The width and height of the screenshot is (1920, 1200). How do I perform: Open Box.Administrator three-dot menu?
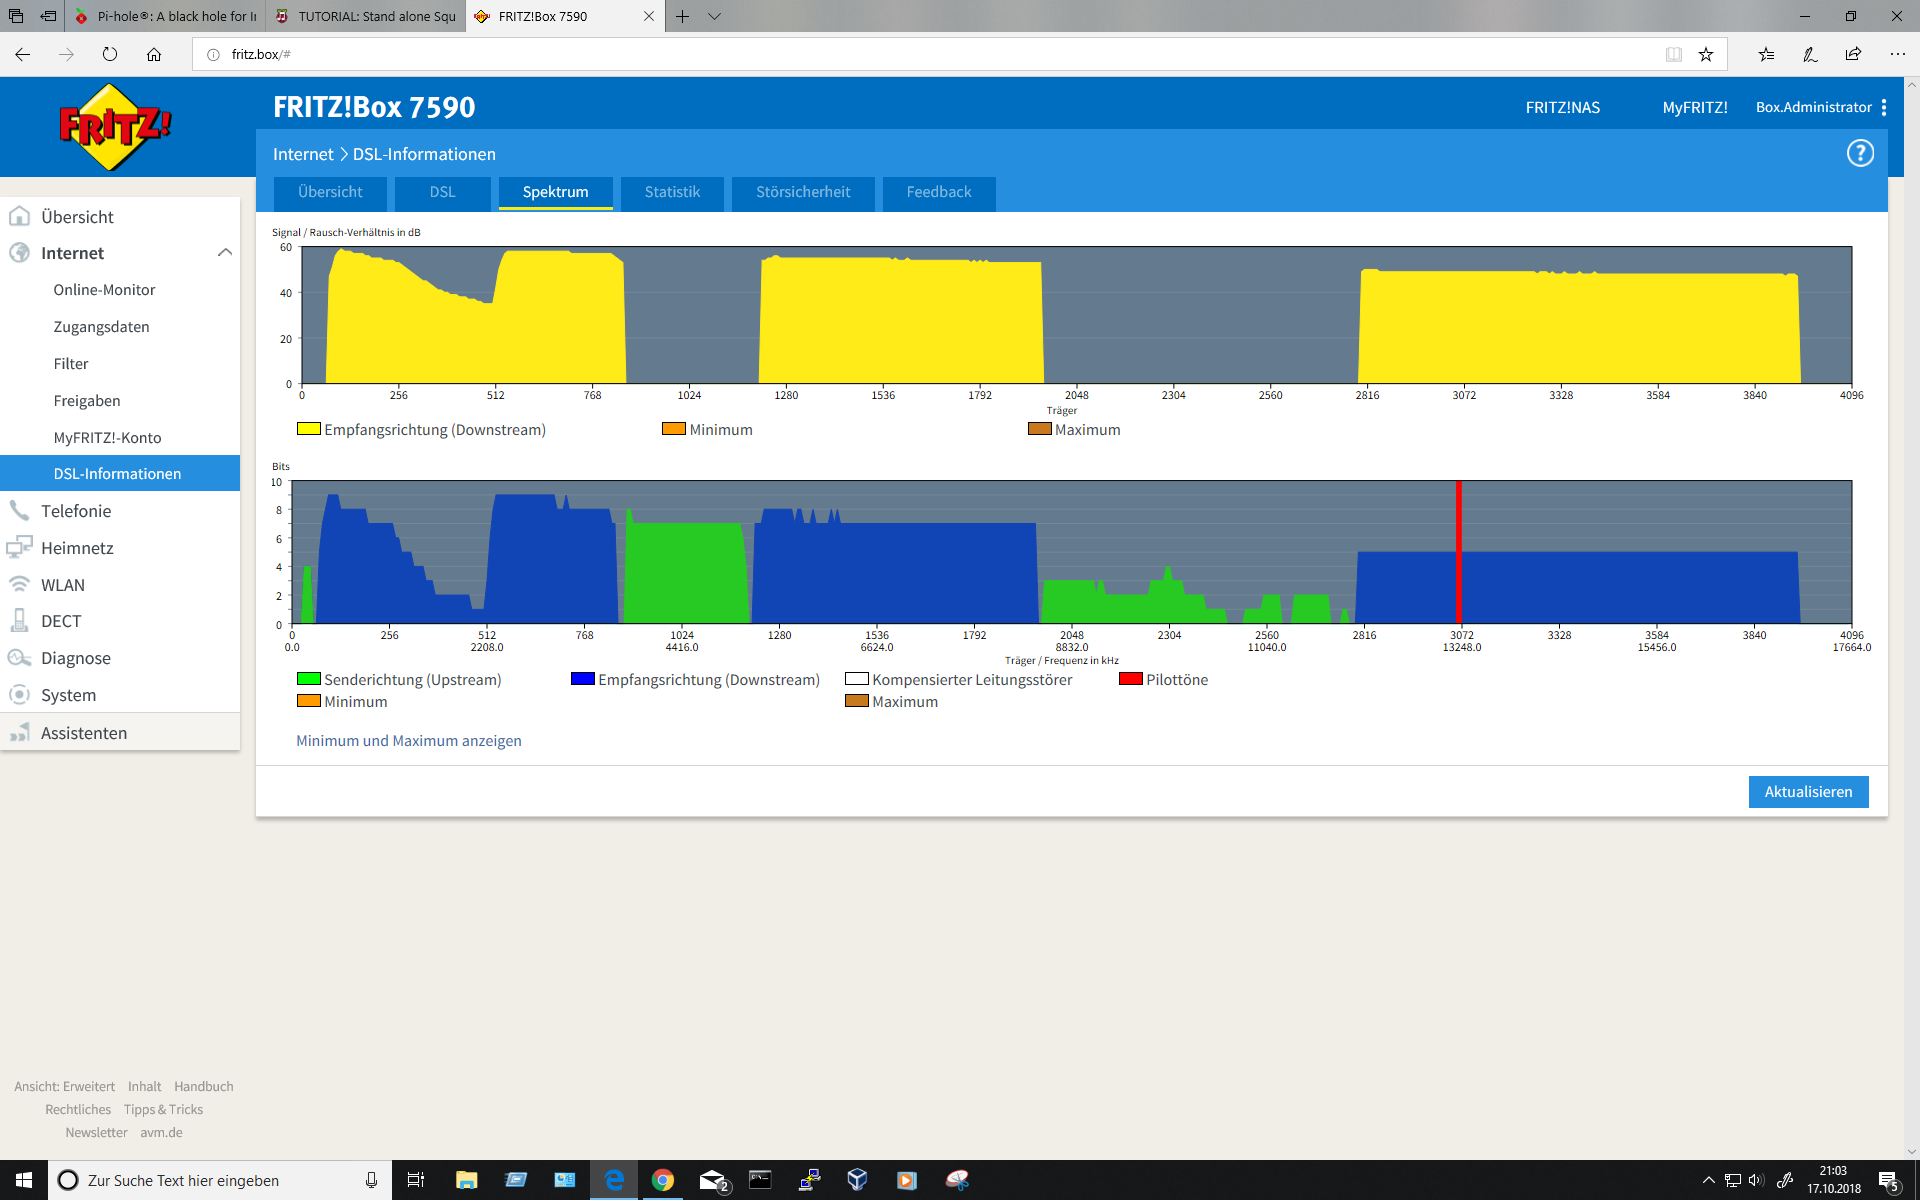pyautogui.click(x=1884, y=107)
